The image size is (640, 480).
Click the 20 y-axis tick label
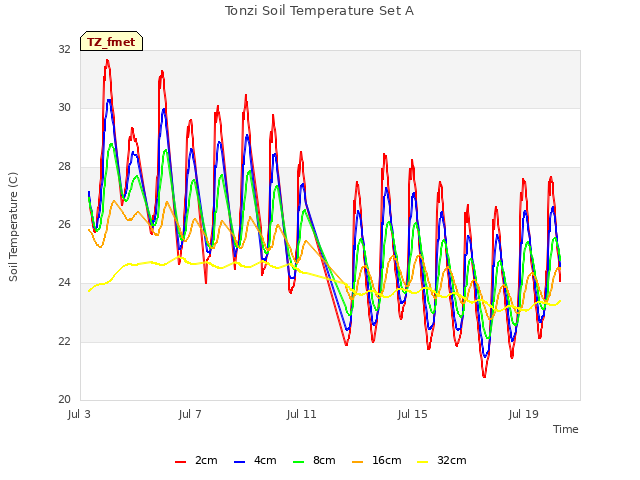point(64,399)
